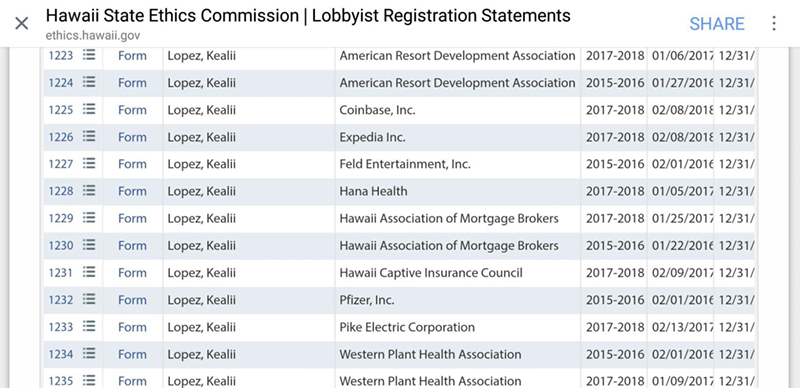This screenshot has height=388, width=800.
Task: Open Form link for Pike Electric Corporation
Action: click(132, 327)
